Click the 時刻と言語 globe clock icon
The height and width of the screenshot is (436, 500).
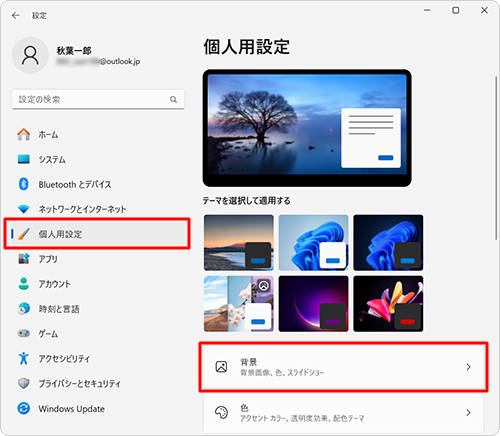(24, 309)
